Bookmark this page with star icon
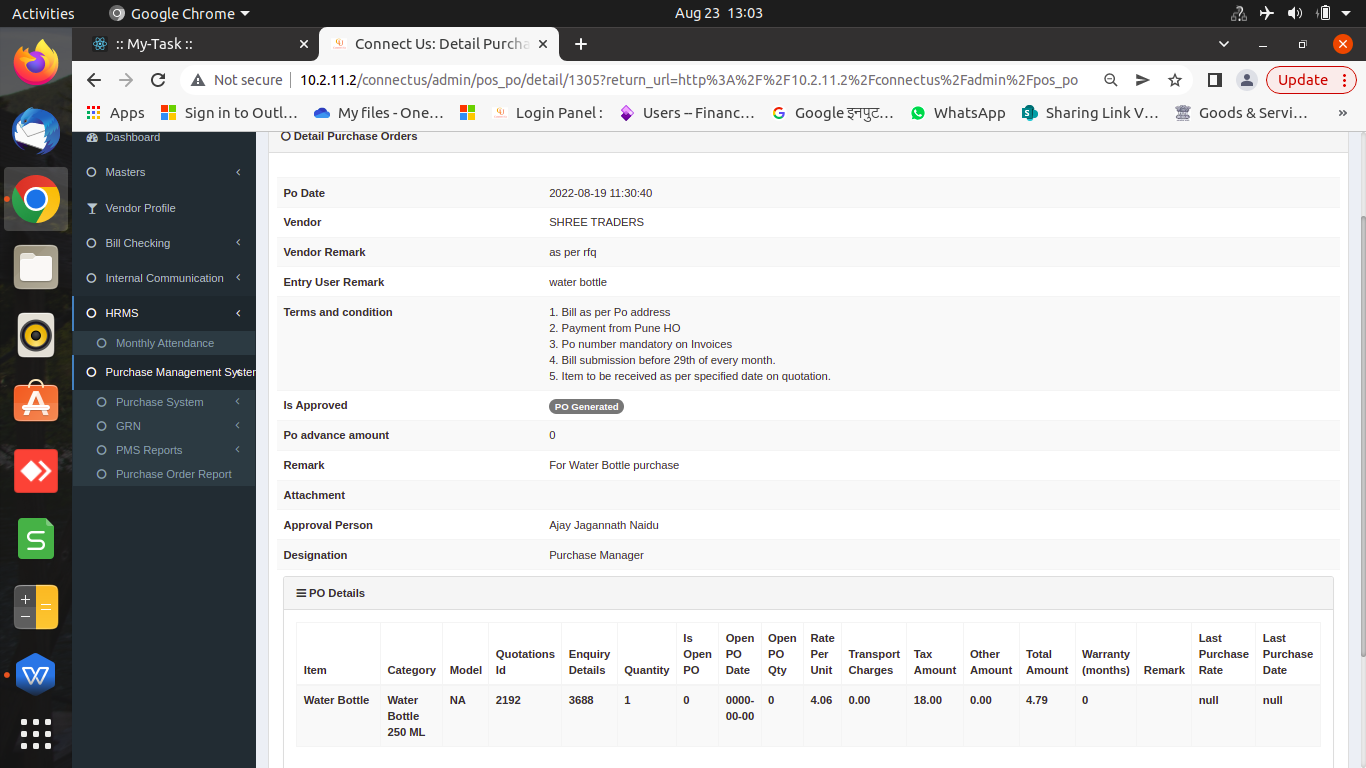The image size is (1366, 768). pyautogui.click(x=1175, y=80)
